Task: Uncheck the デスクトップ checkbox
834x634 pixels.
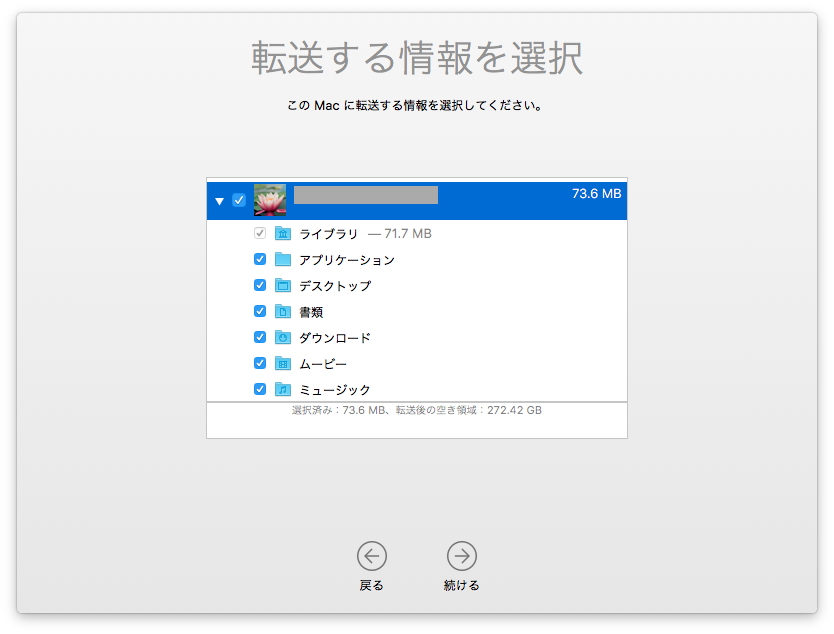Action: 260,285
